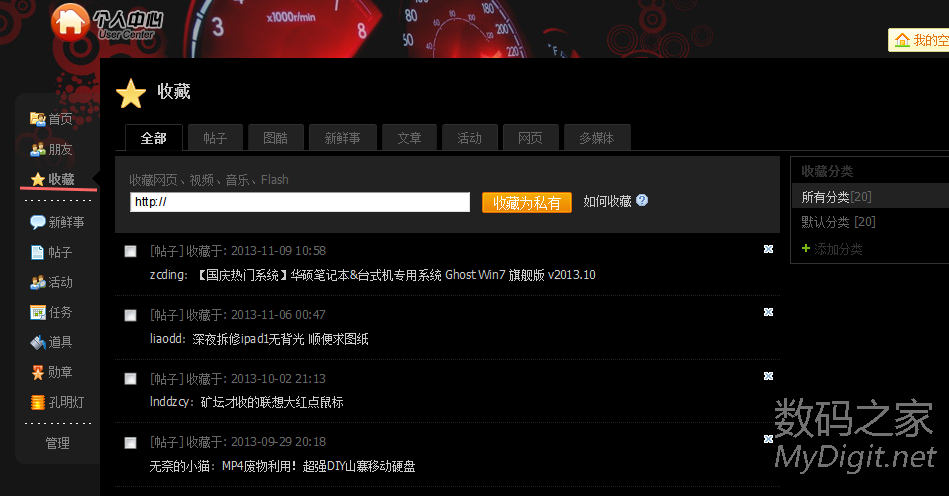
Task: Switch to the 图酷 tab
Action: [275, 138]
